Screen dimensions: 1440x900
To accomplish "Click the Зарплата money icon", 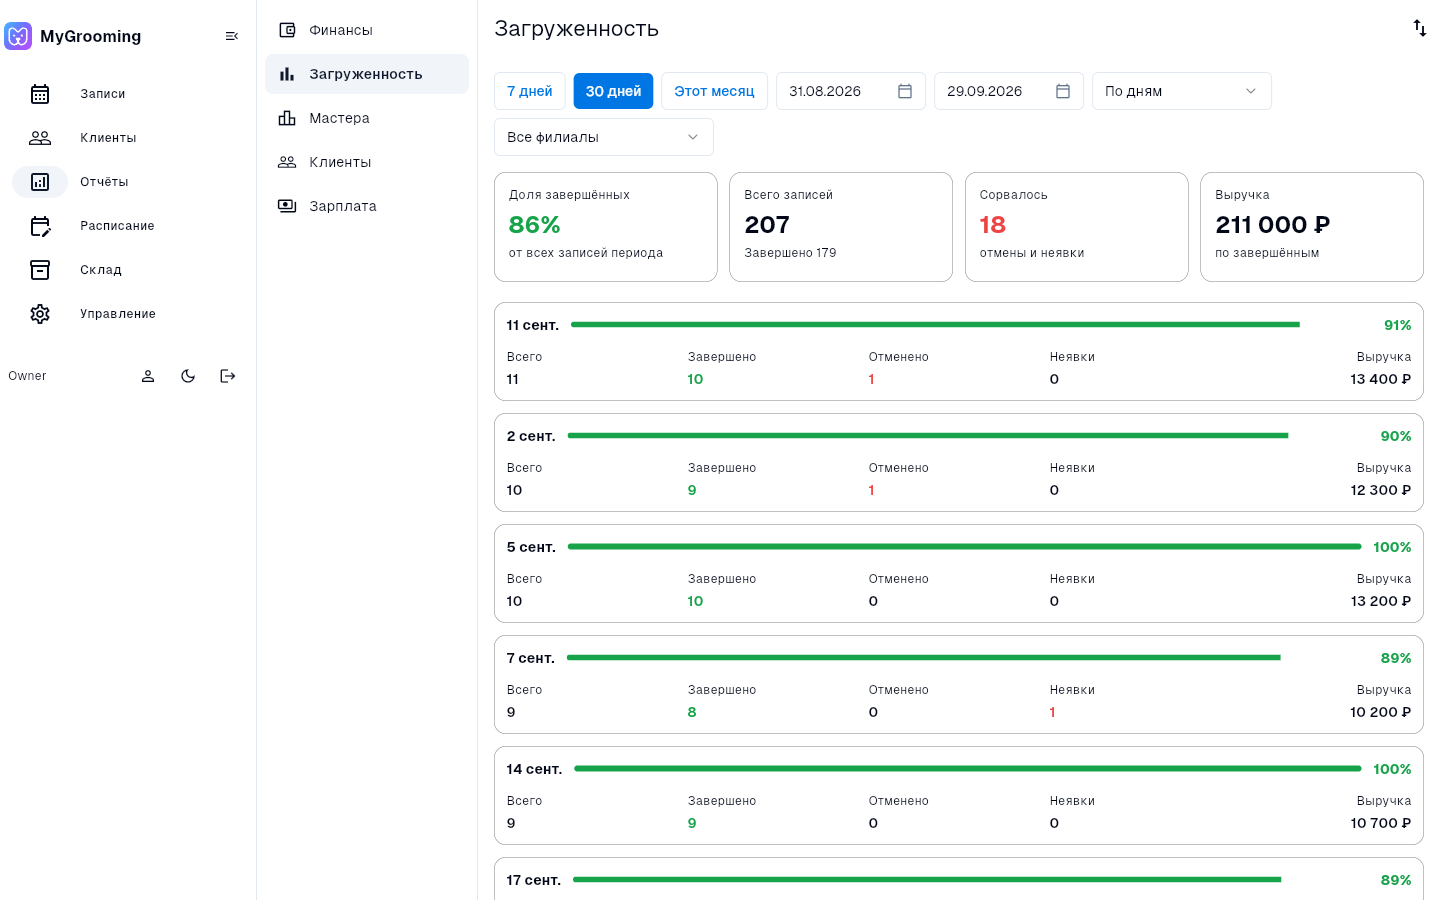I will tap(287, 206).
